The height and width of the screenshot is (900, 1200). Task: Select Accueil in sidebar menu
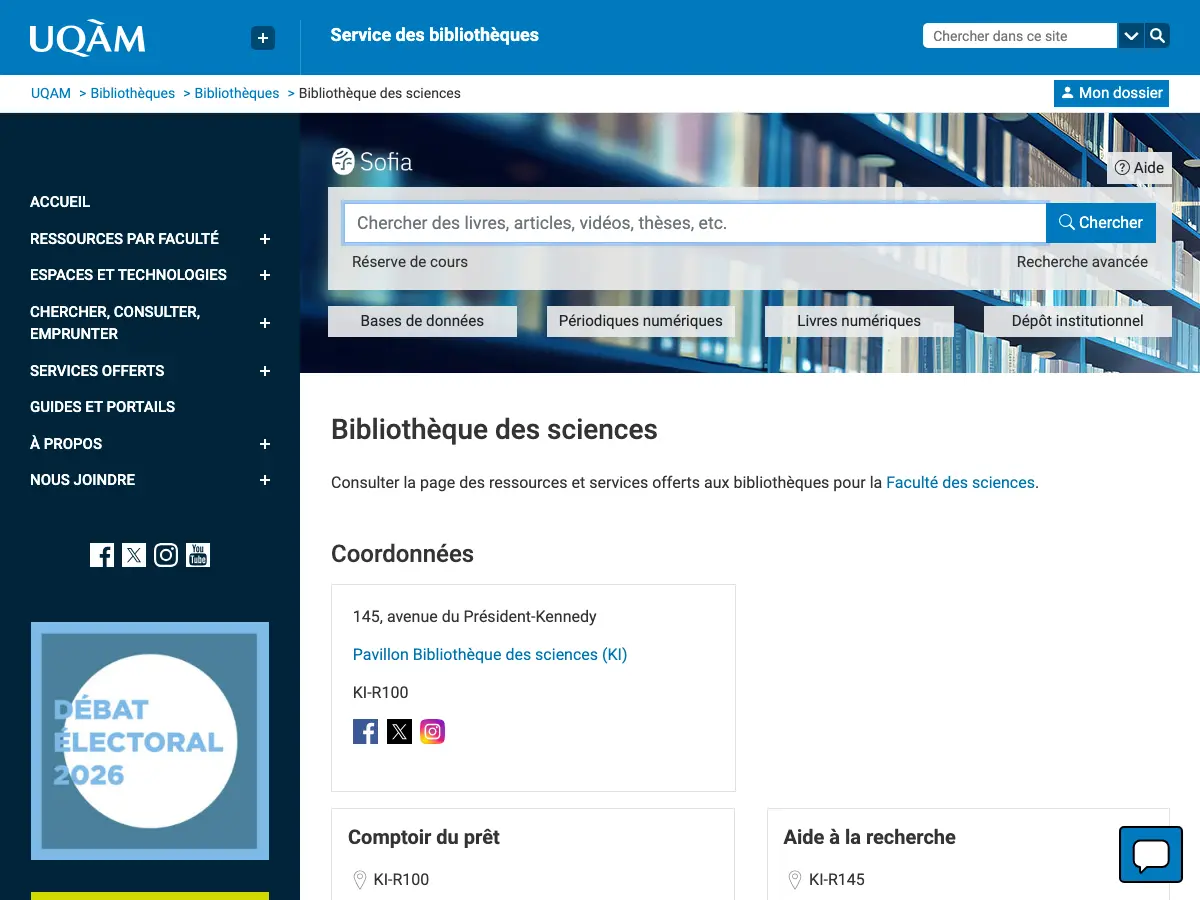click(x=60, y=202)
